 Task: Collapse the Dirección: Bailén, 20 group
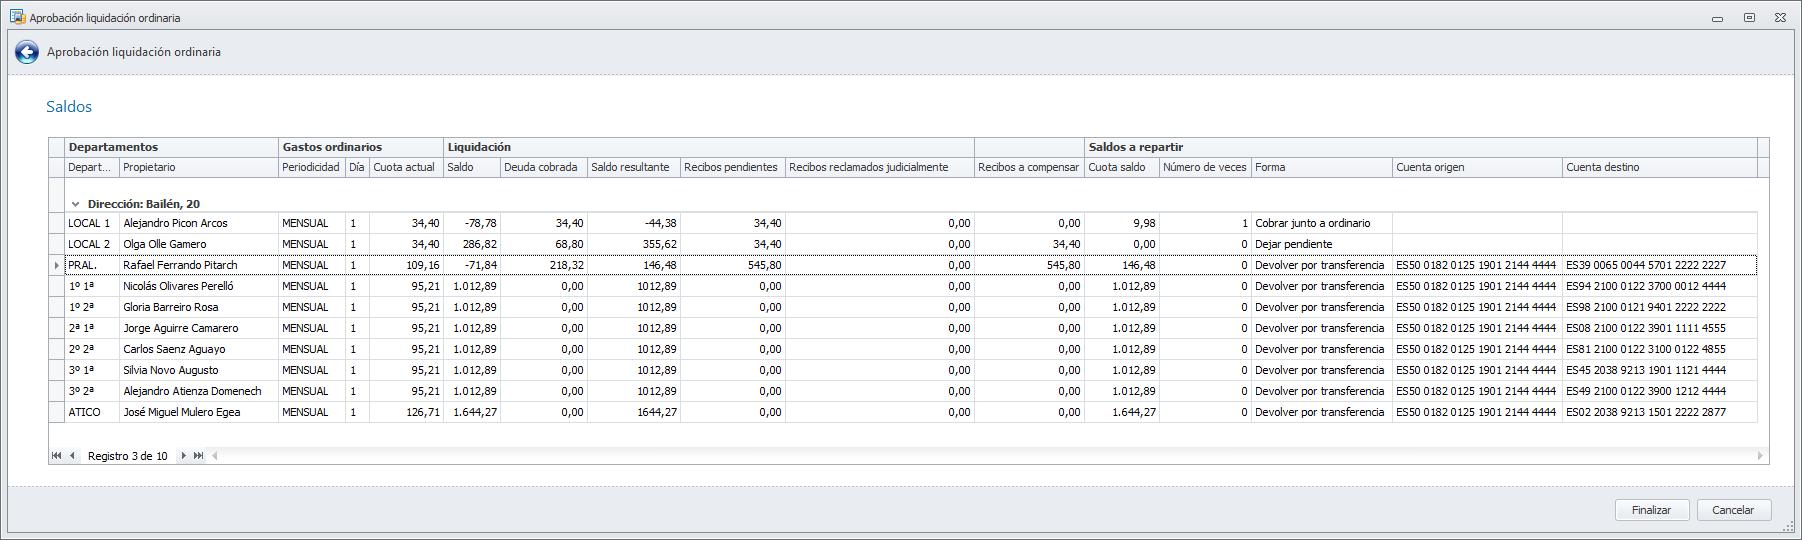(76, 204)
